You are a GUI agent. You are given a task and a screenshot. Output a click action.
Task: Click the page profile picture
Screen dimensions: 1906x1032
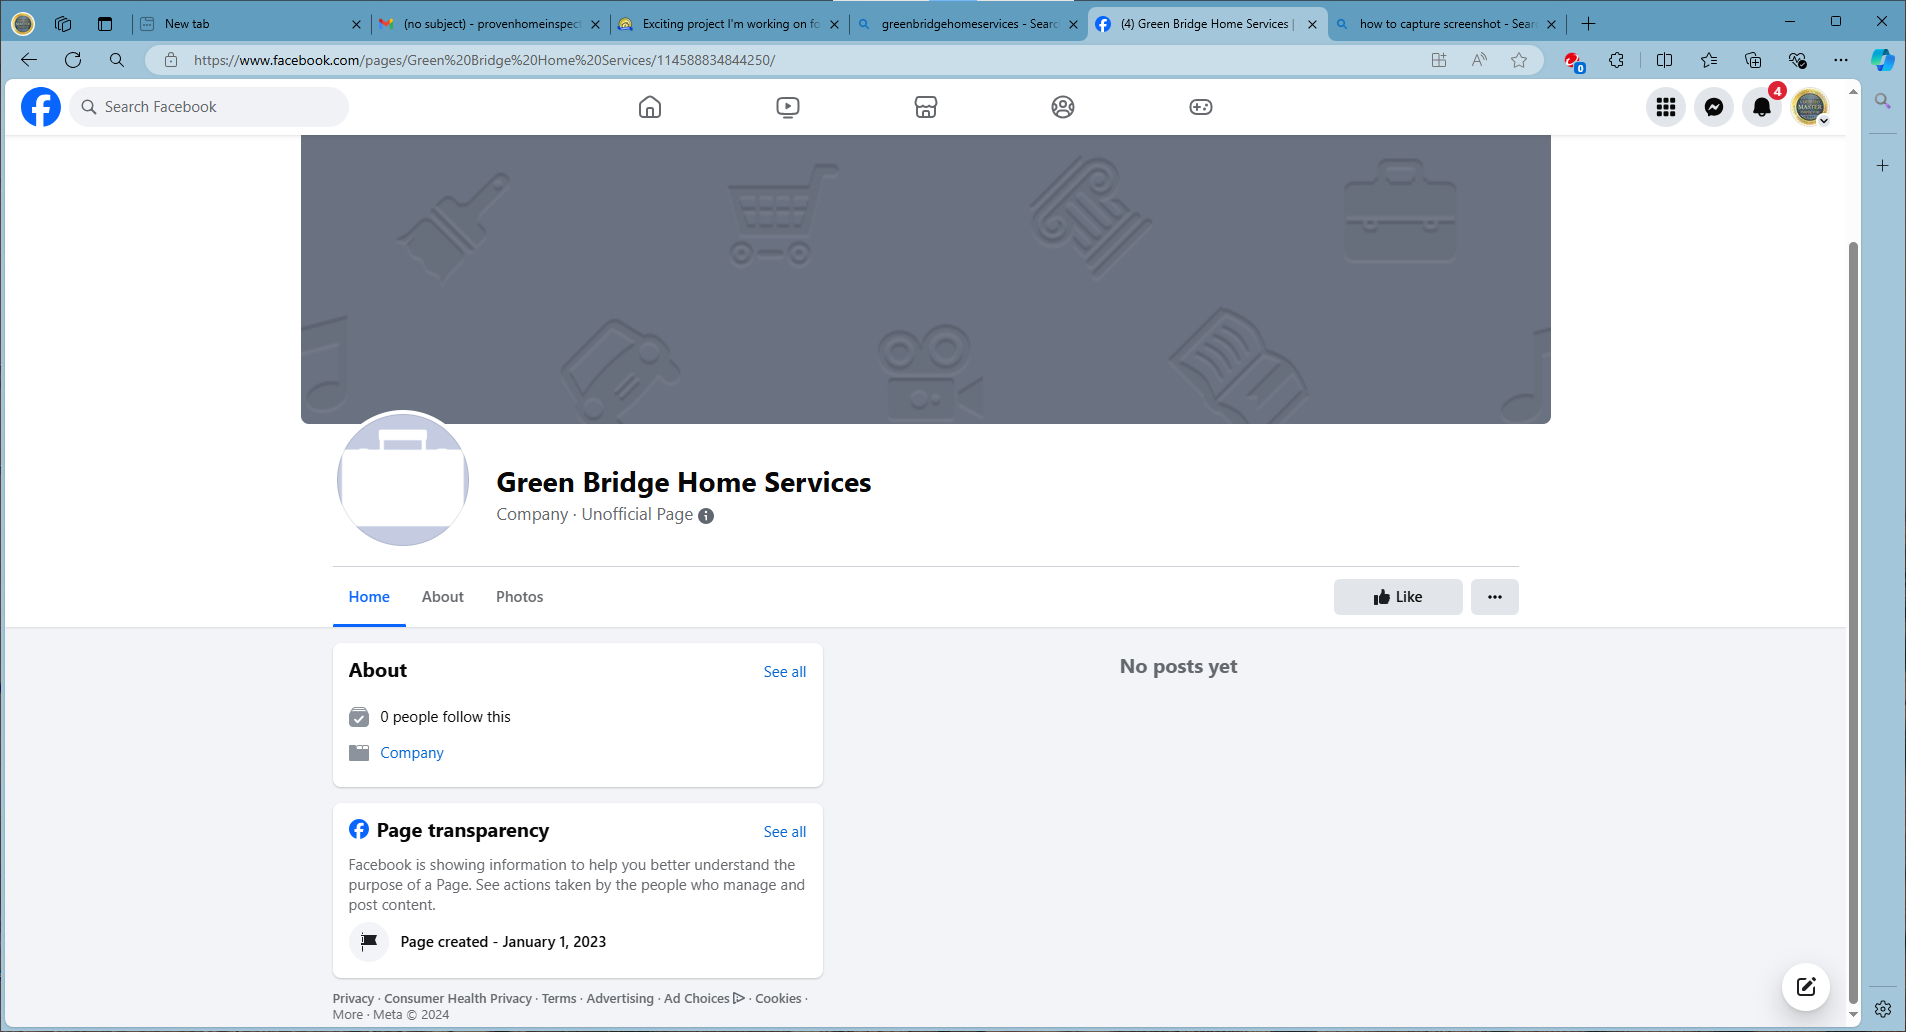403,478
